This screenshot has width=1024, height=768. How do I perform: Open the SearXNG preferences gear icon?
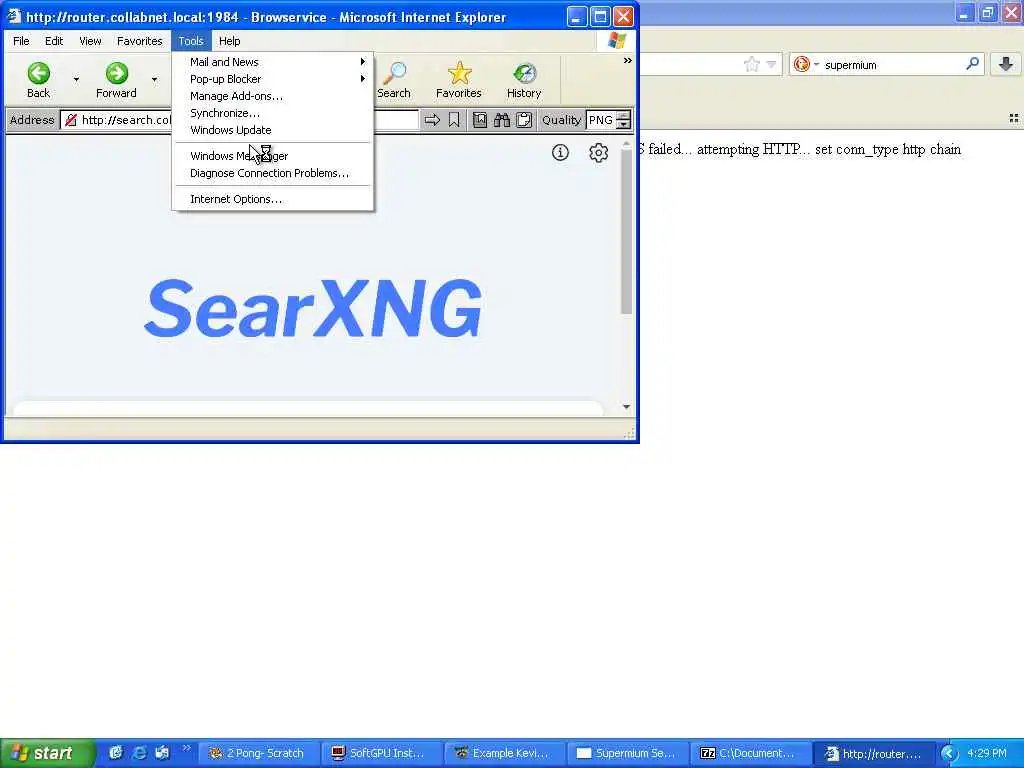pyautogui.click(x=599, y=152)
